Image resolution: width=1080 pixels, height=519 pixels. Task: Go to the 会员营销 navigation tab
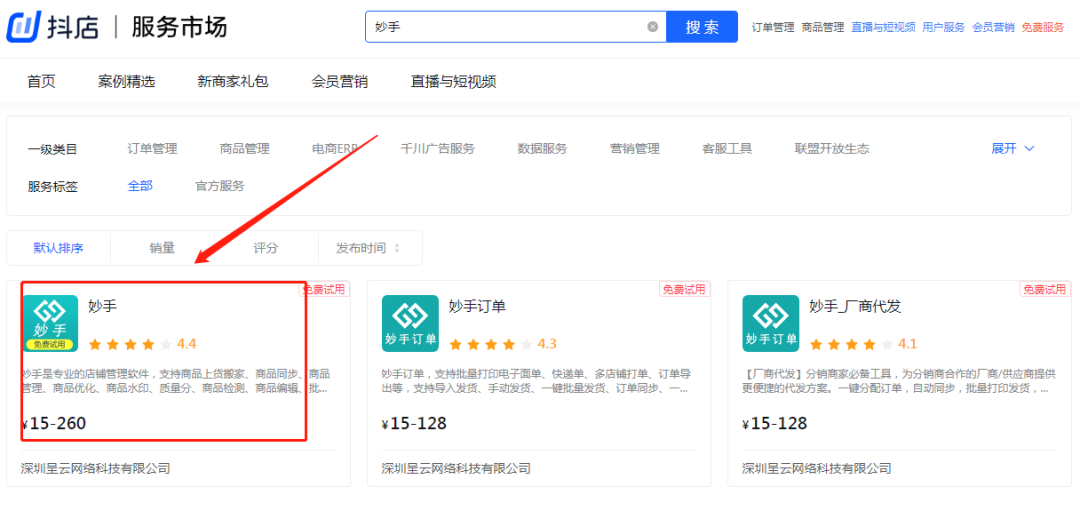click(340, 81)
